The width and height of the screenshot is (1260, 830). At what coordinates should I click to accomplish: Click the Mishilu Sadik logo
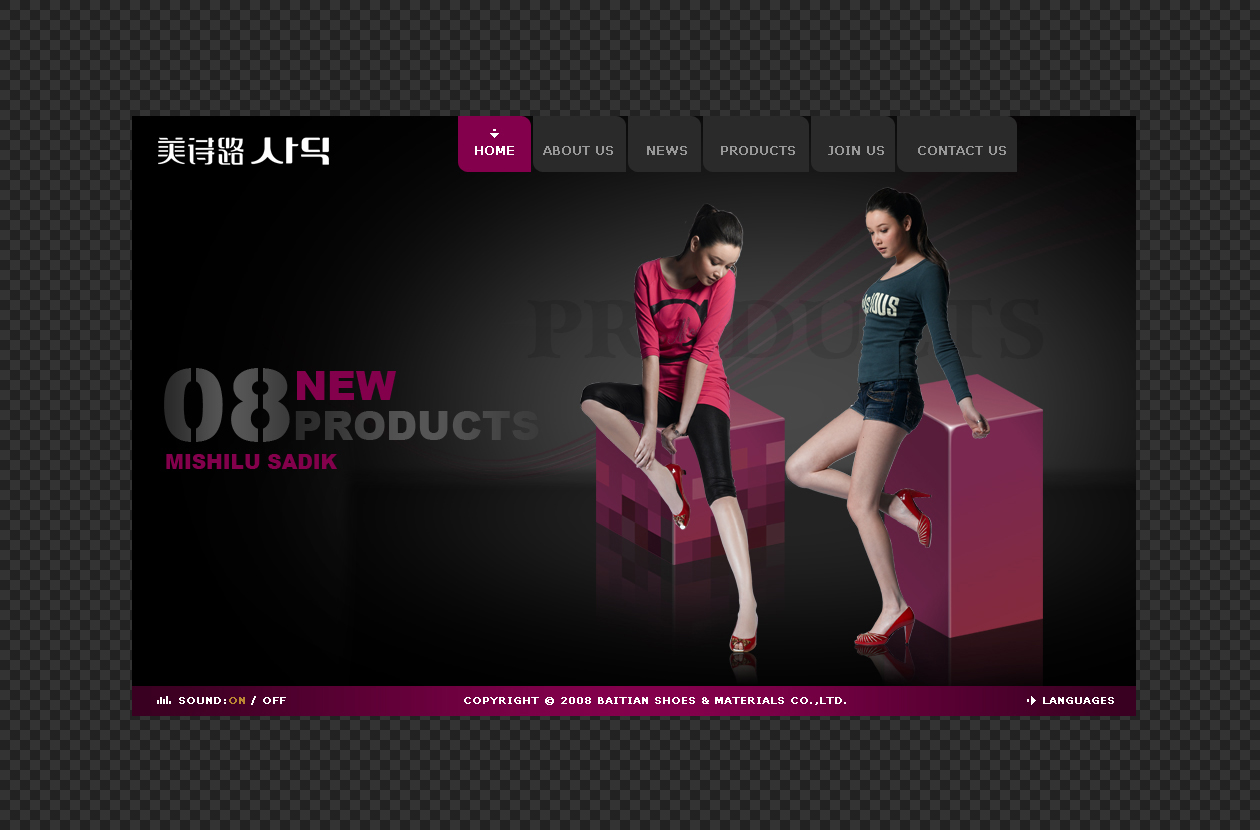coord(243,151)
